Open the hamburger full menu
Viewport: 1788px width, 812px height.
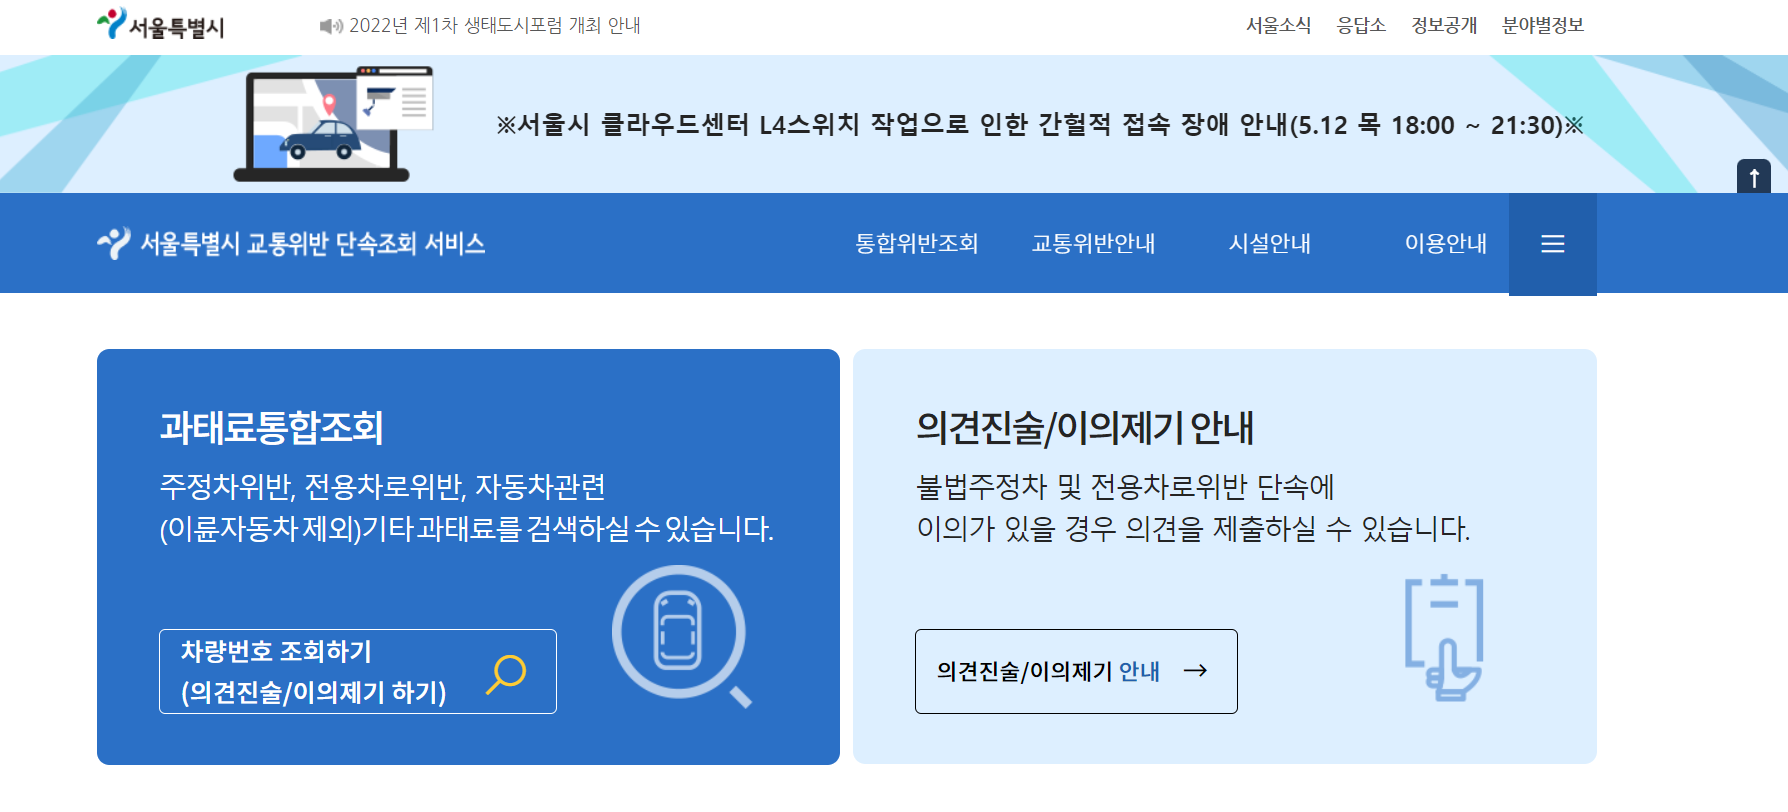pyautogui.click(x=1553, y=244)
